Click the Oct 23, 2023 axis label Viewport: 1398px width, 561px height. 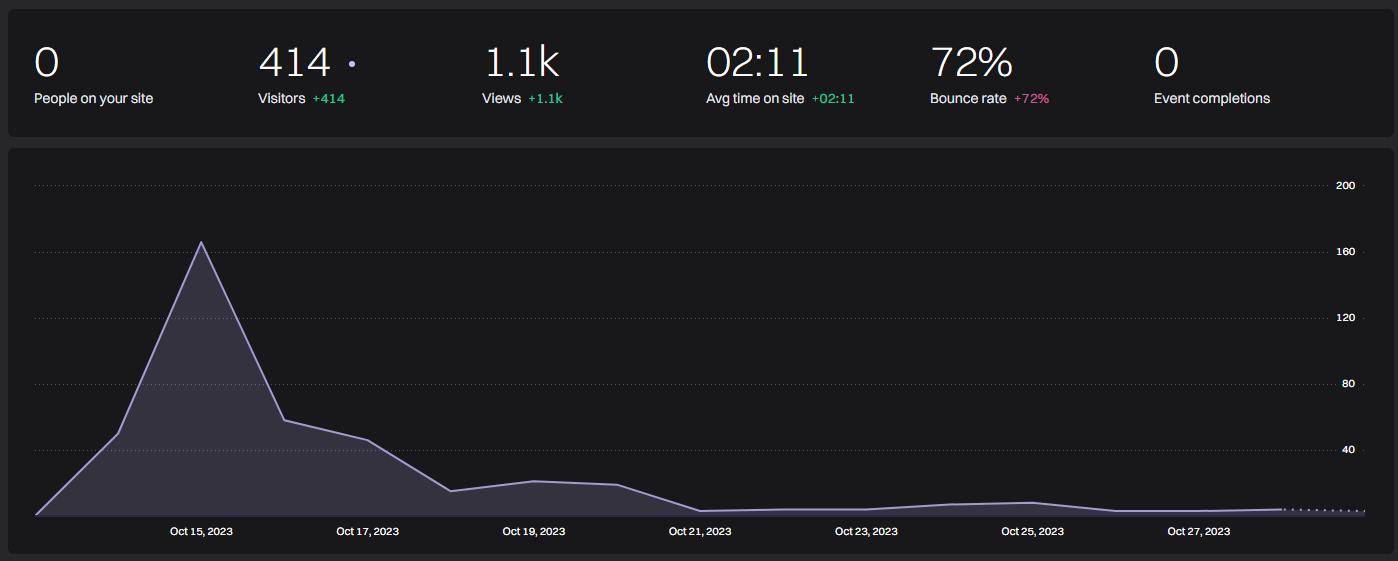(866, 532)
